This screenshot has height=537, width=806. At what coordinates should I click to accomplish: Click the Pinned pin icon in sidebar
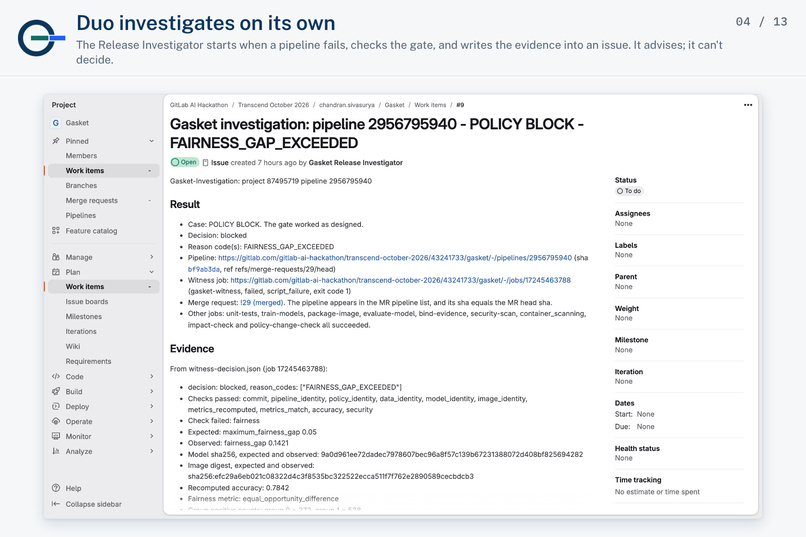[56, 141]
